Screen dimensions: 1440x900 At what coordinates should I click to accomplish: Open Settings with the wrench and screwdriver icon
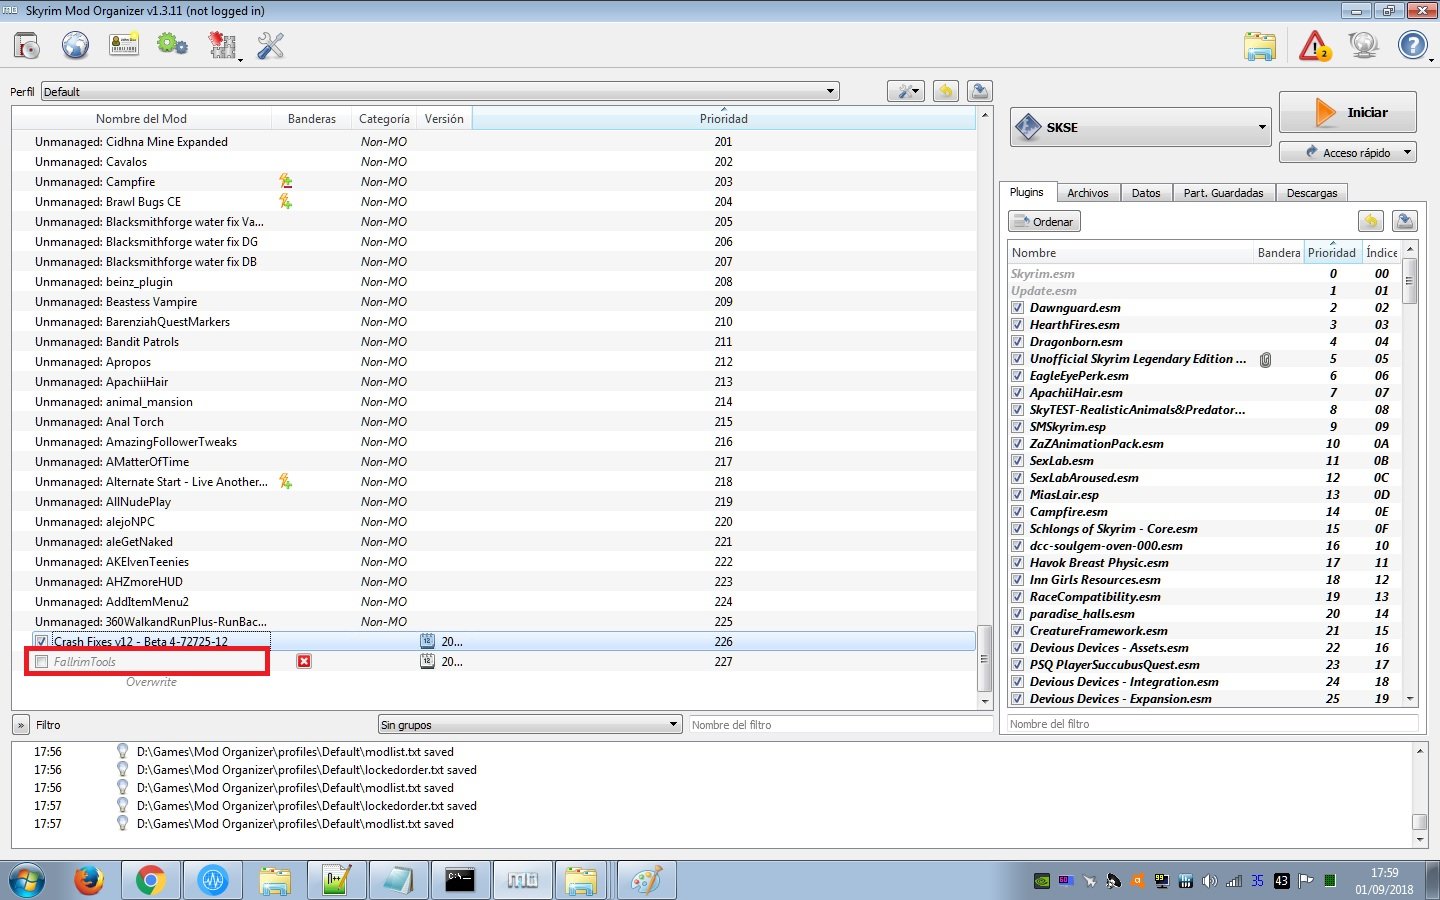(x=271, y=46)
